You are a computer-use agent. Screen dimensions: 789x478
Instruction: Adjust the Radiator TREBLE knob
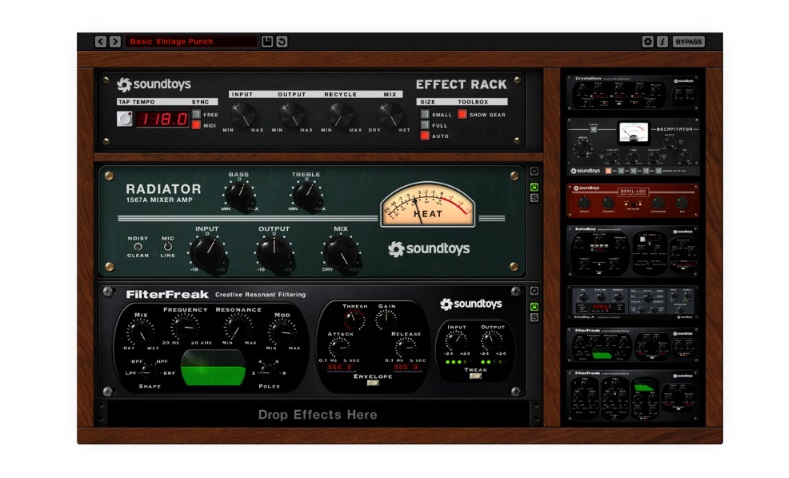click(x=307, y=195)
